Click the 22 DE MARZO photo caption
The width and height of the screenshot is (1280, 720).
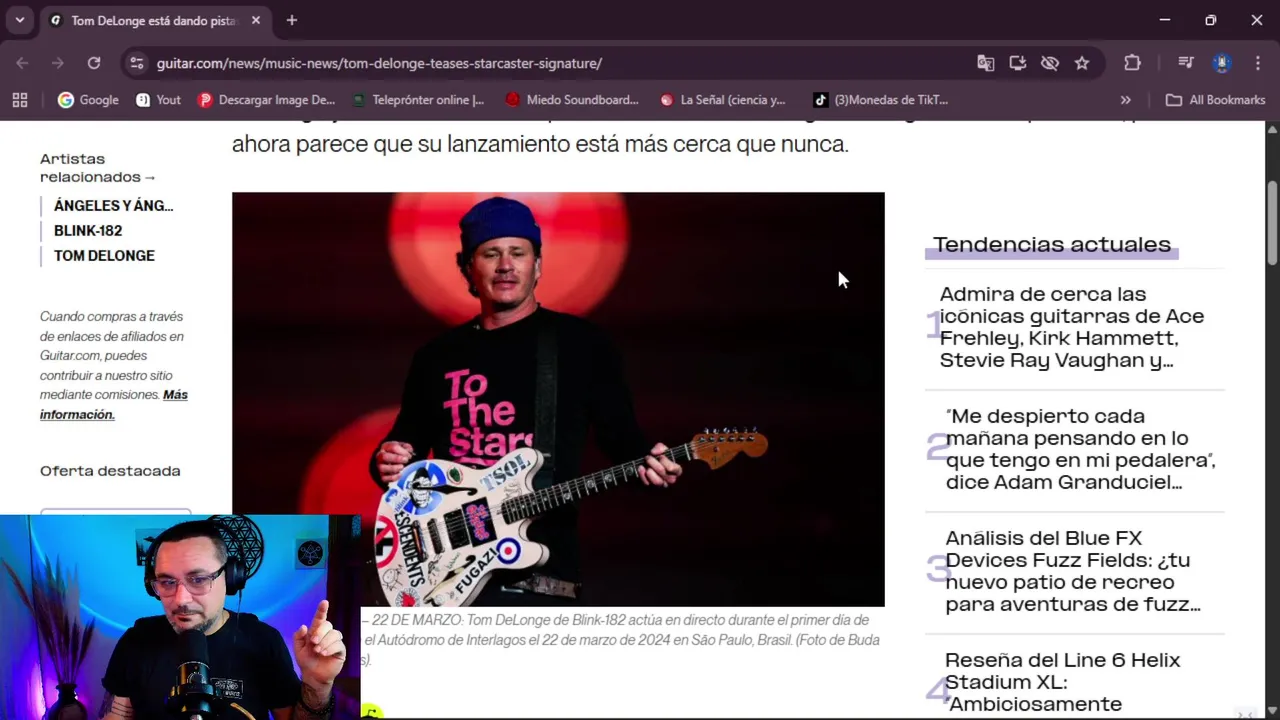621,640
